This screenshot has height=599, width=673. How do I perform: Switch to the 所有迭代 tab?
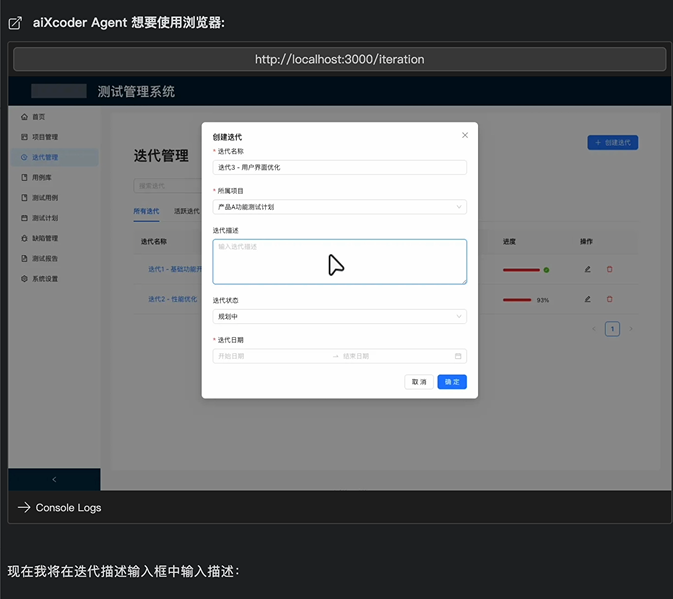[146, 211]
